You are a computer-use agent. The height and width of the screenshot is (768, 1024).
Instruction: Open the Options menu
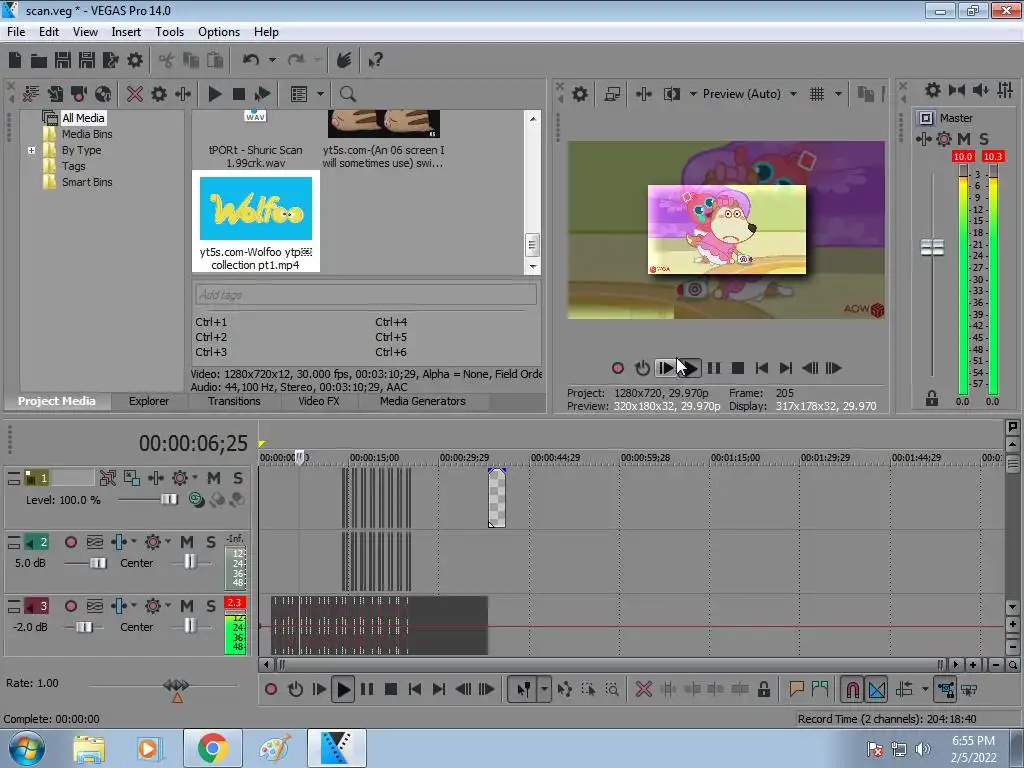click(219, 32)
